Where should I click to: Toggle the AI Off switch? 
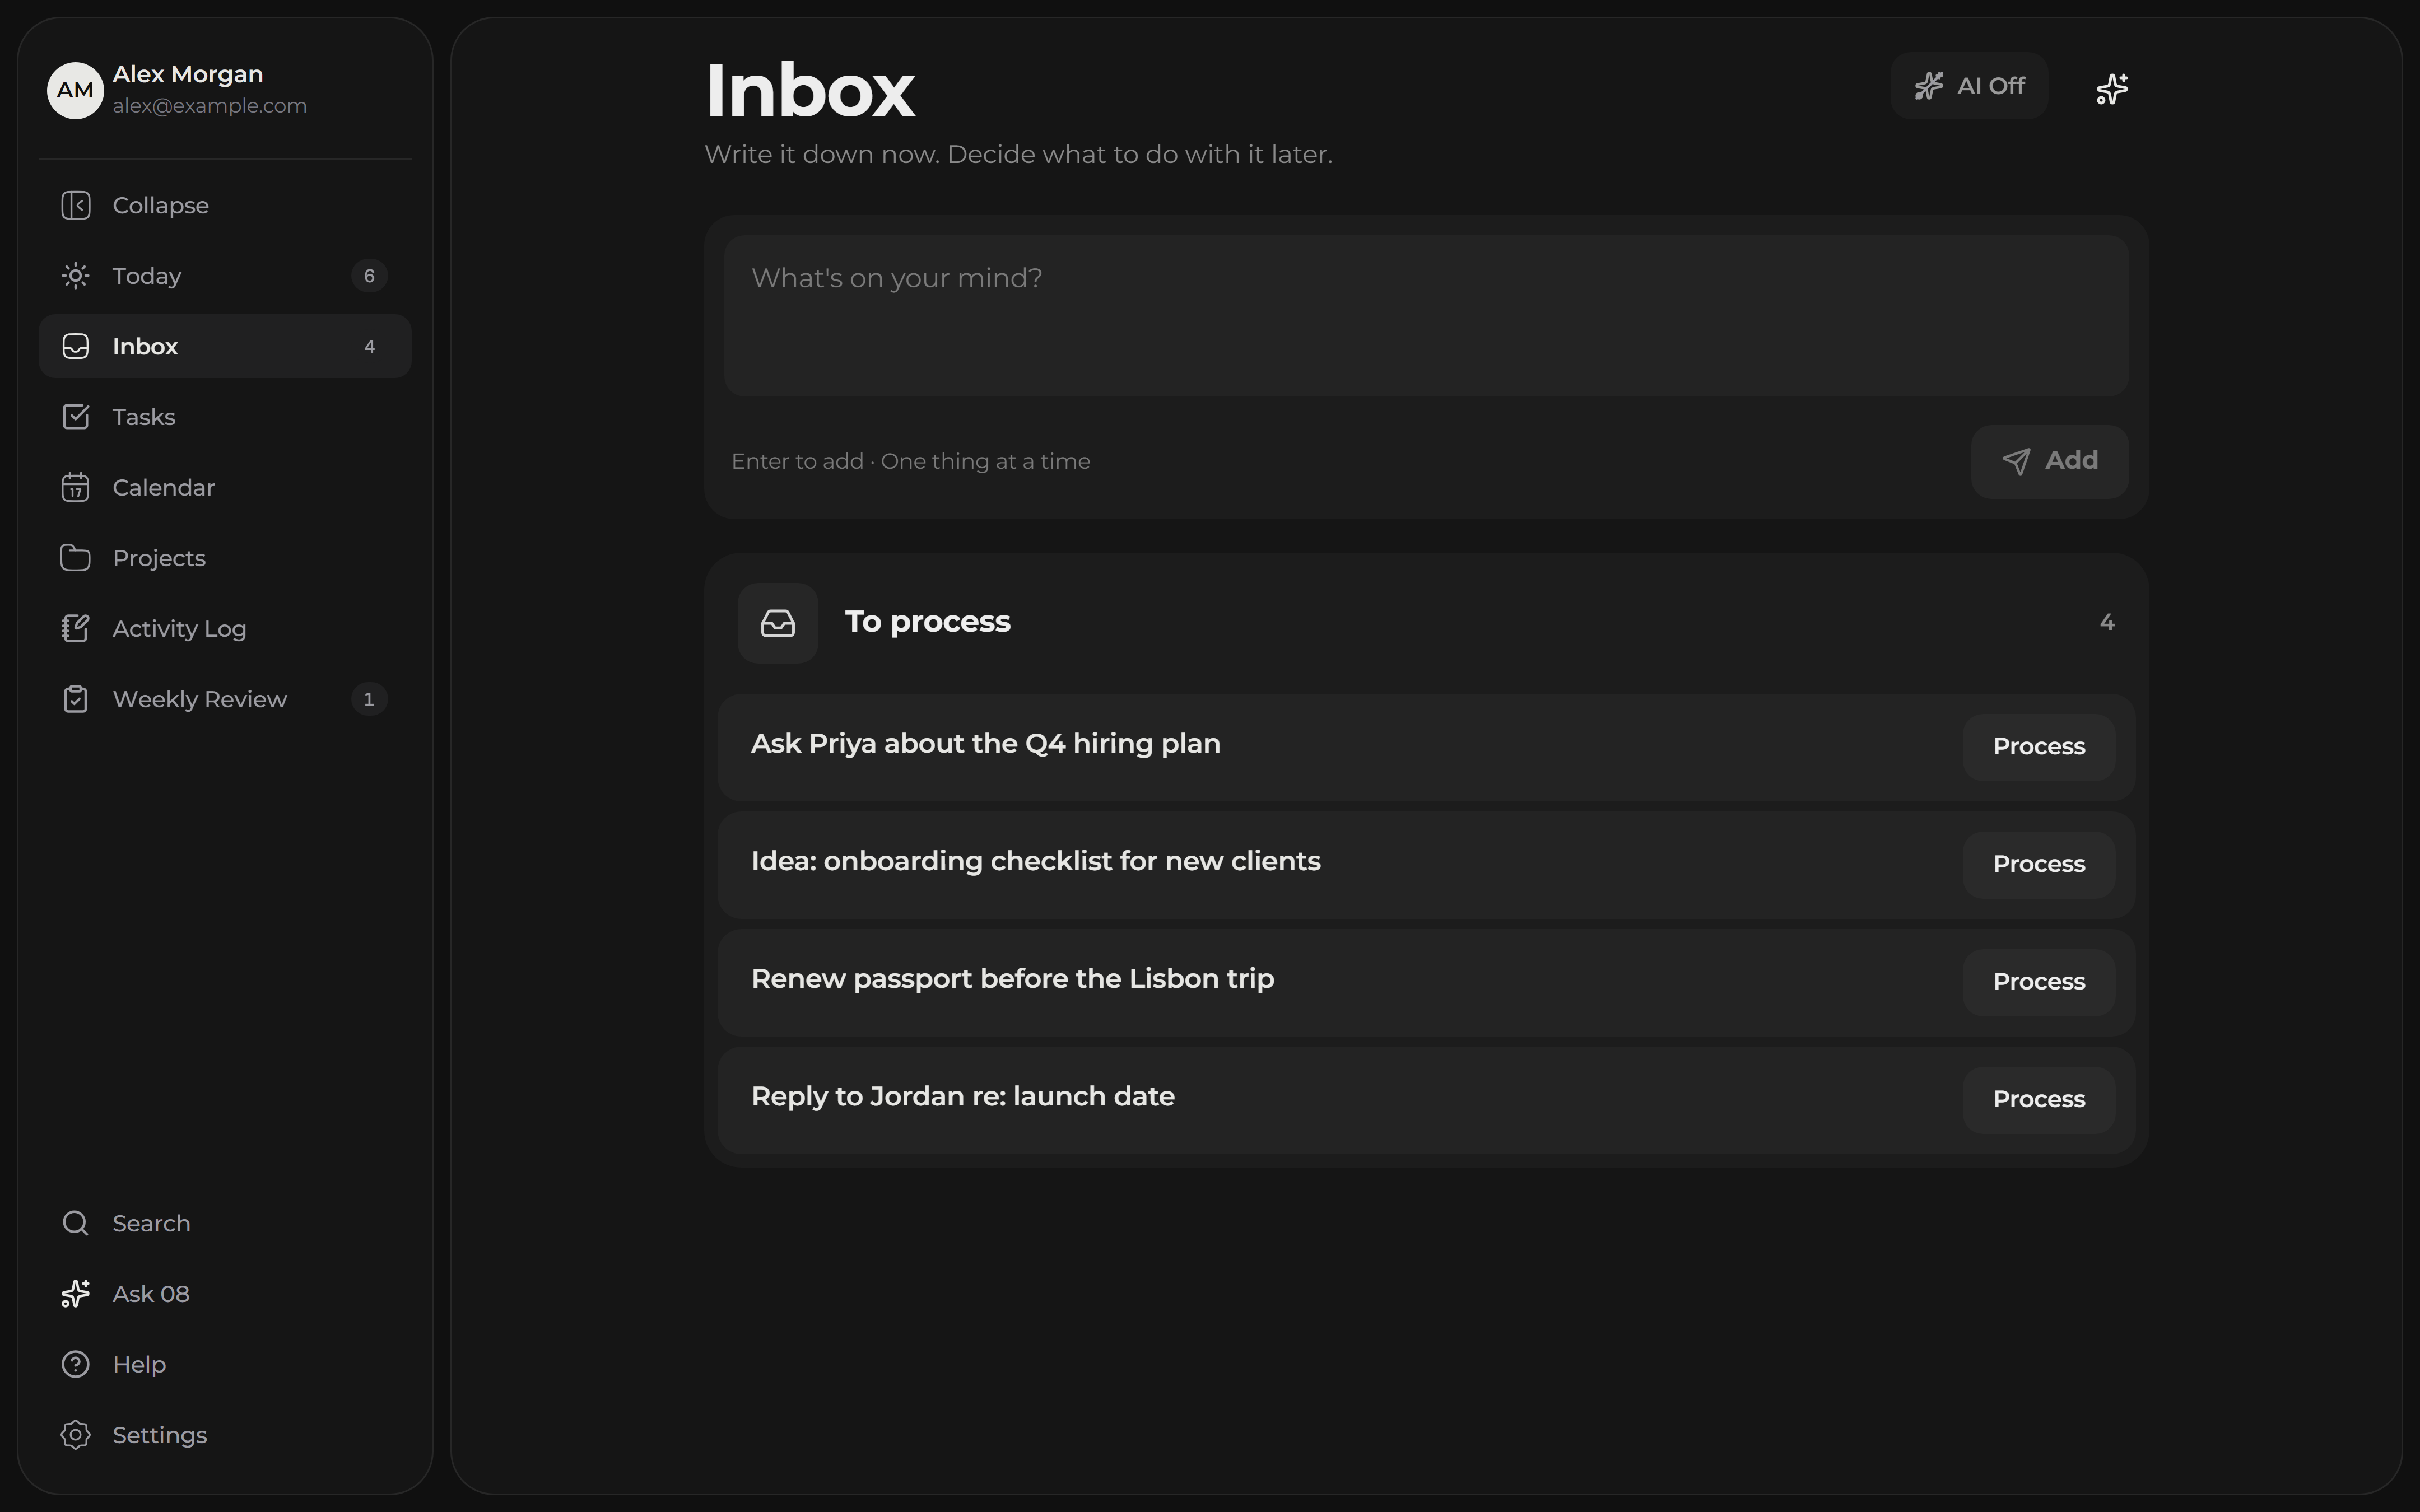tap(1969, 86)
